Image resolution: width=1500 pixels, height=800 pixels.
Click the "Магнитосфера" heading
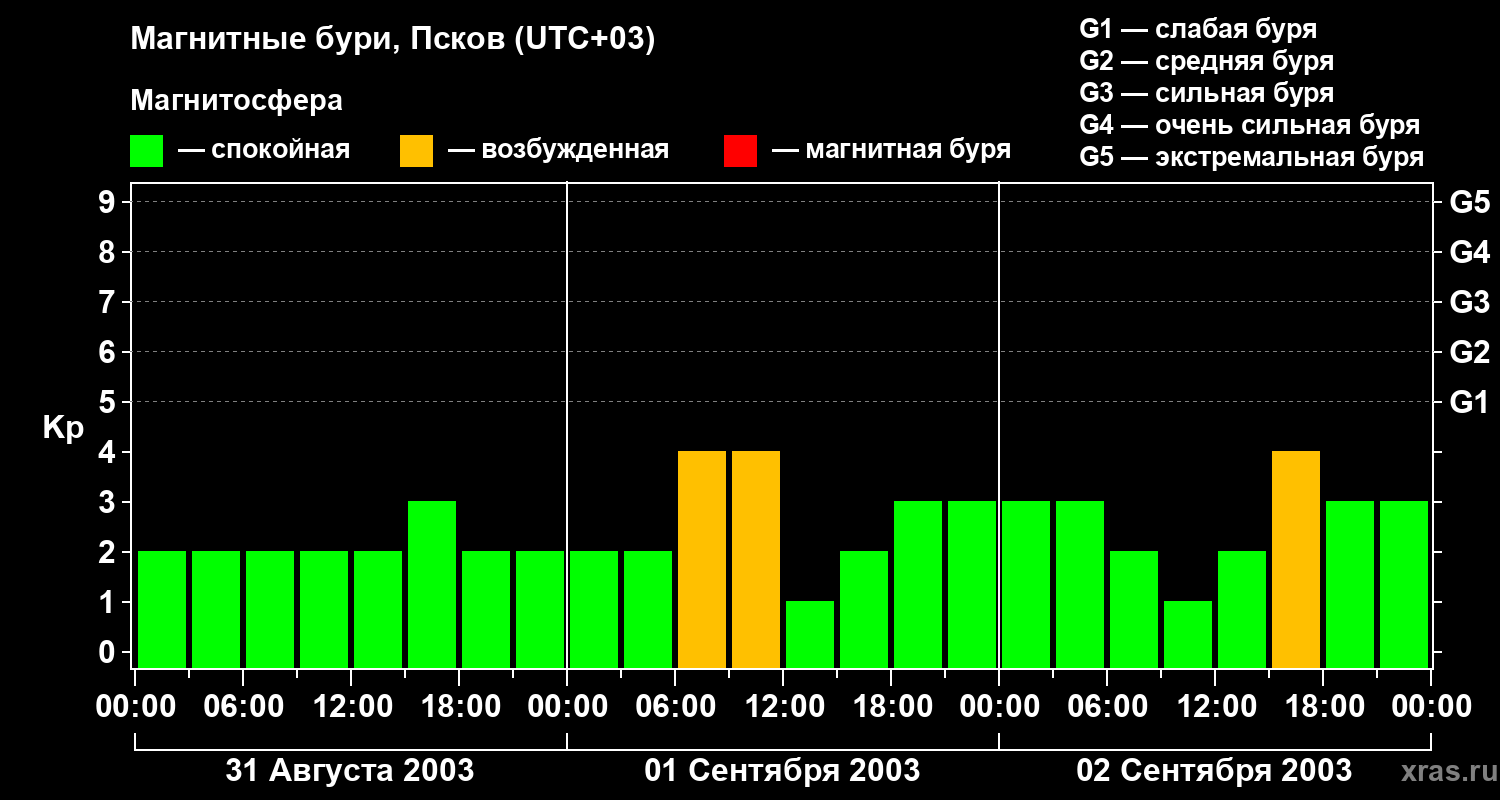click(236, 101)
